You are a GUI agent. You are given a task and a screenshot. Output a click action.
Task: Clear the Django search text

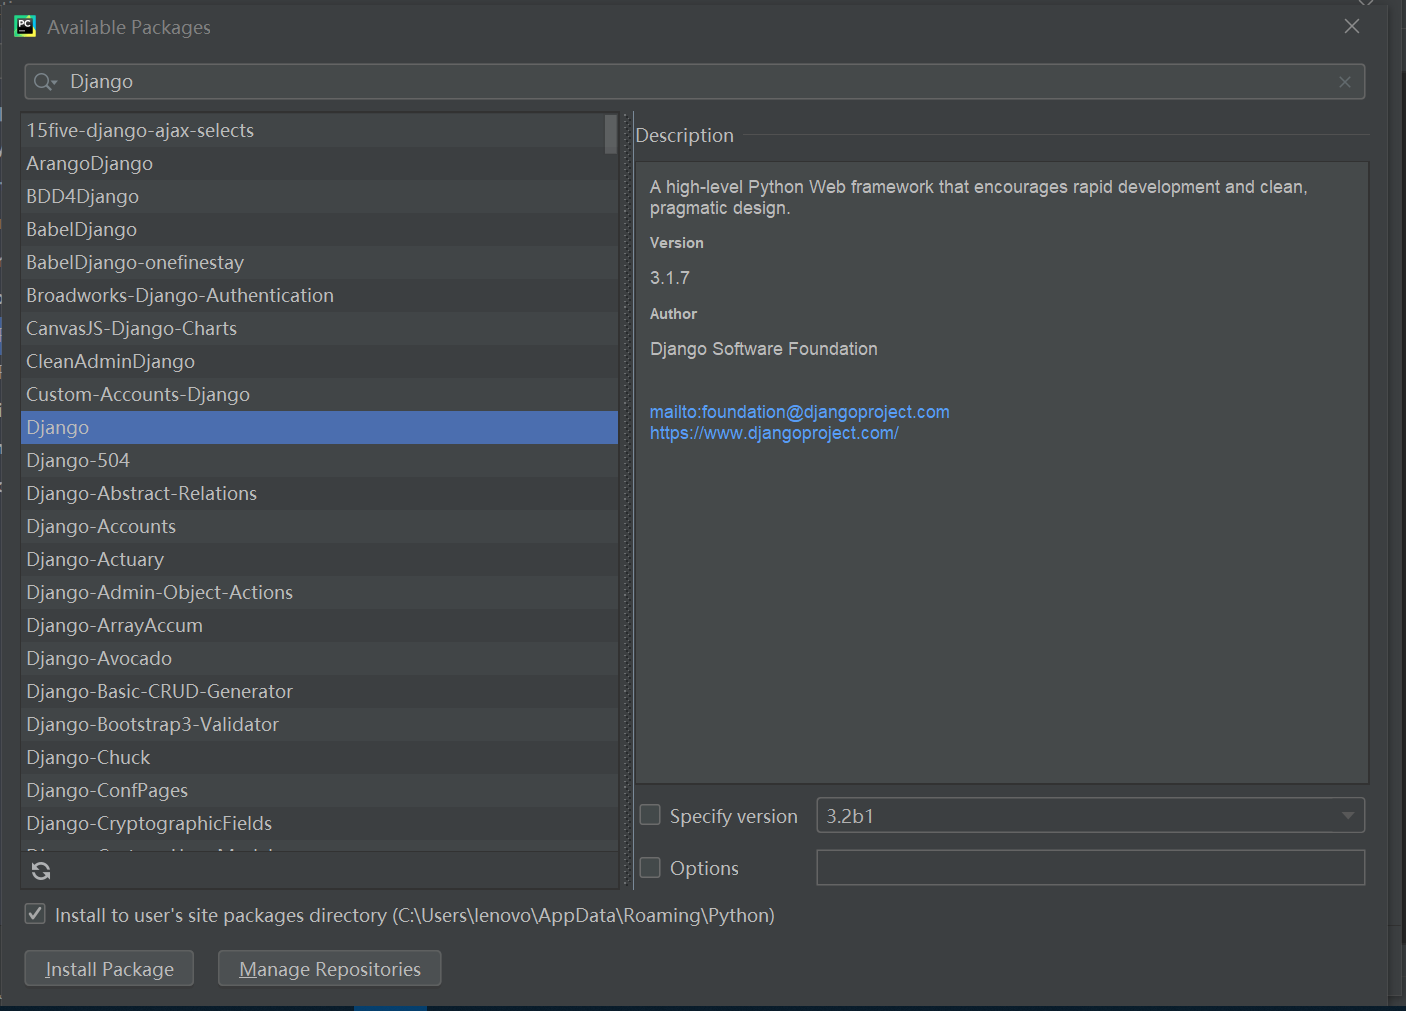point(1345,82)
